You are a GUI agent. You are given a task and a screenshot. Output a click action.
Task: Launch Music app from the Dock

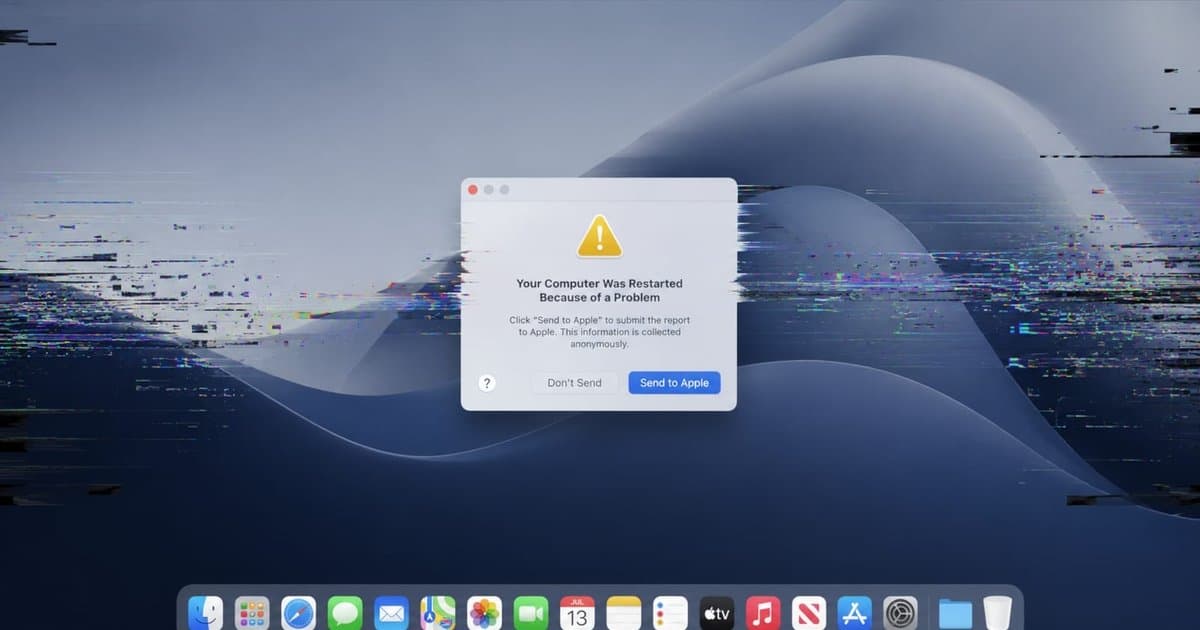tap(763, 613)
